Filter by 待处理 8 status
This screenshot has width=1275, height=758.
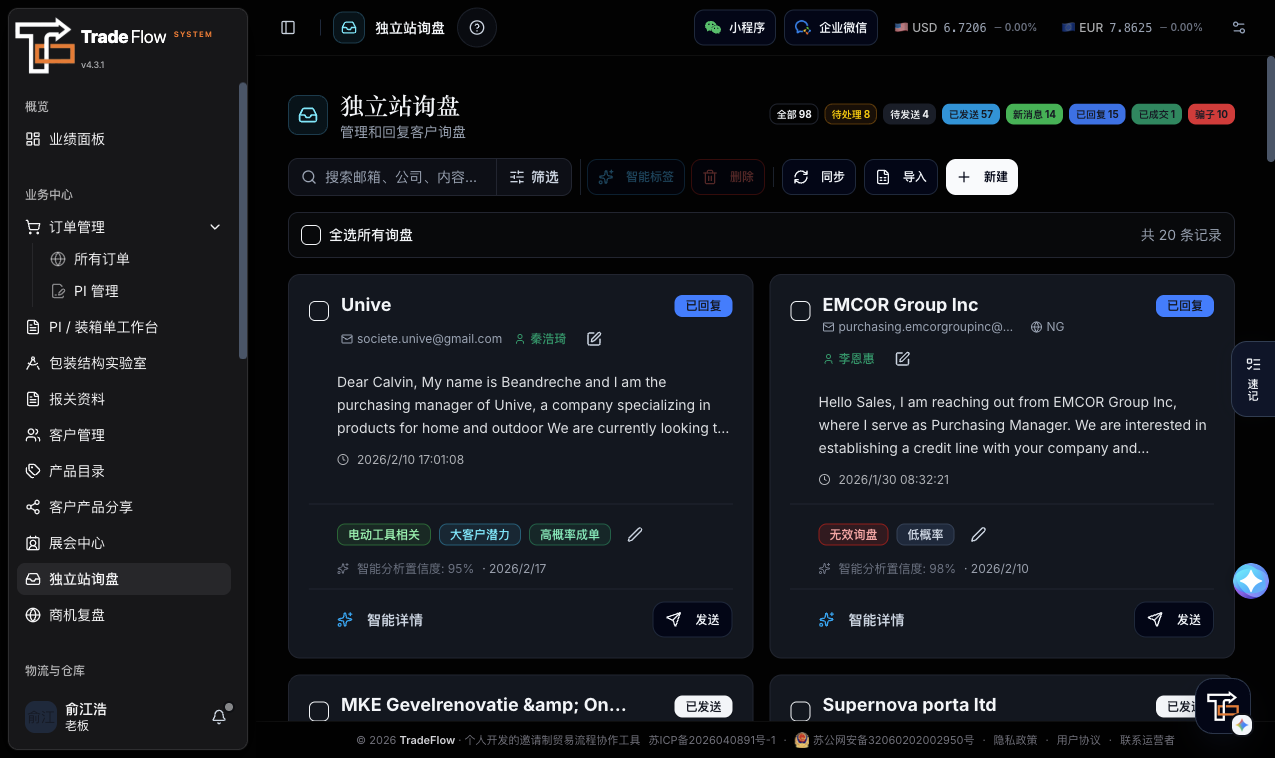[x=850, y=114]
